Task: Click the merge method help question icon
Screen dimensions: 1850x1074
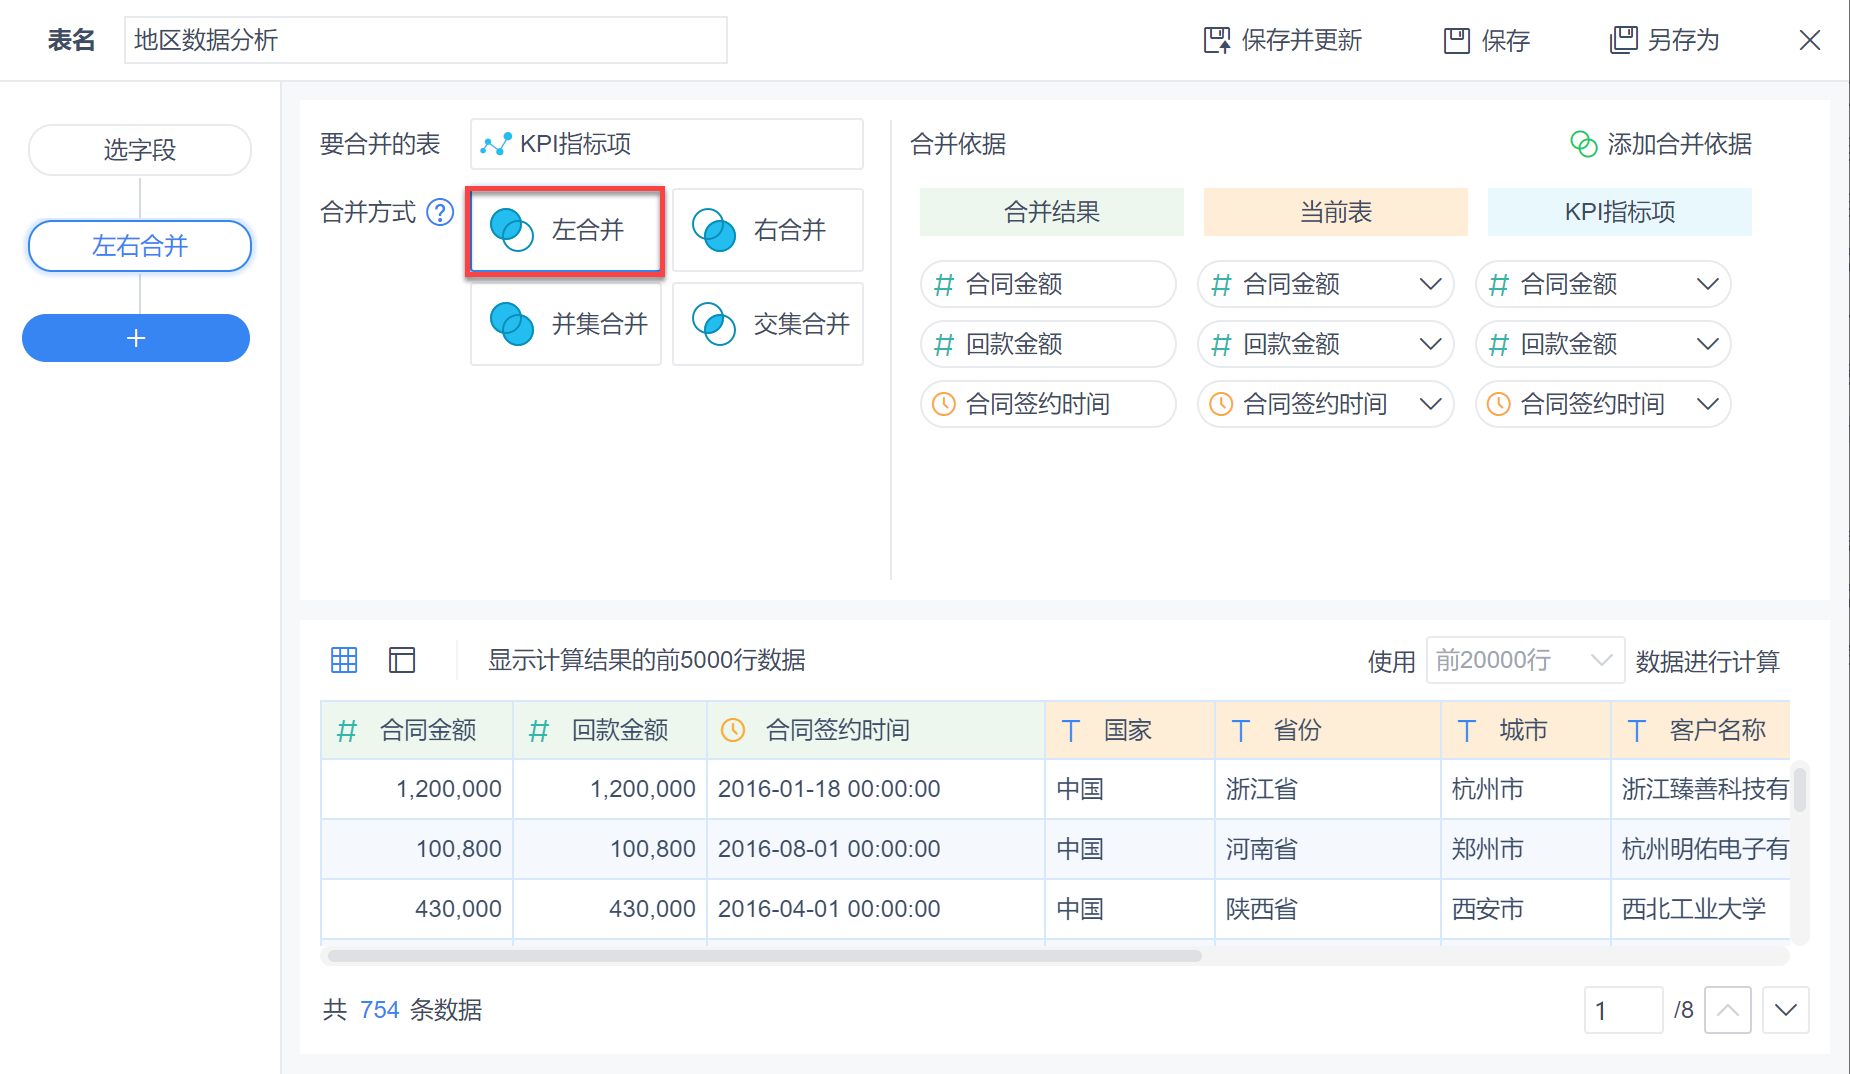Action: pos(440,212)
